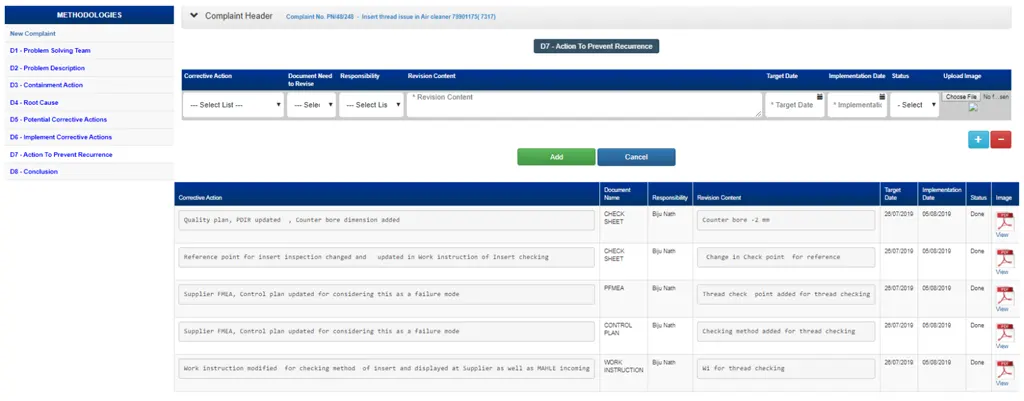Open PDF icon for Counter bore row
The width and height of the screenshot is (1024, 401).
pos(1003,221)
